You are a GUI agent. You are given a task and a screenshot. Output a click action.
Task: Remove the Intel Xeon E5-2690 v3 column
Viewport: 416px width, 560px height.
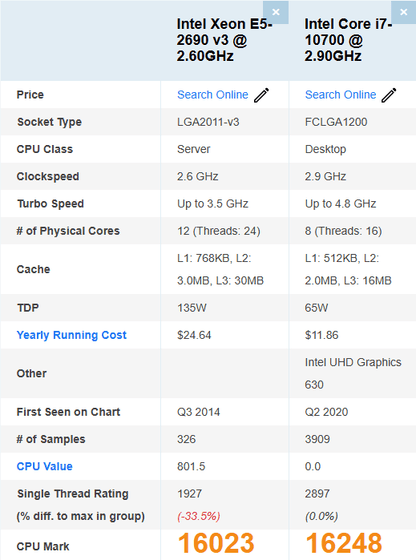click(276, 12)
